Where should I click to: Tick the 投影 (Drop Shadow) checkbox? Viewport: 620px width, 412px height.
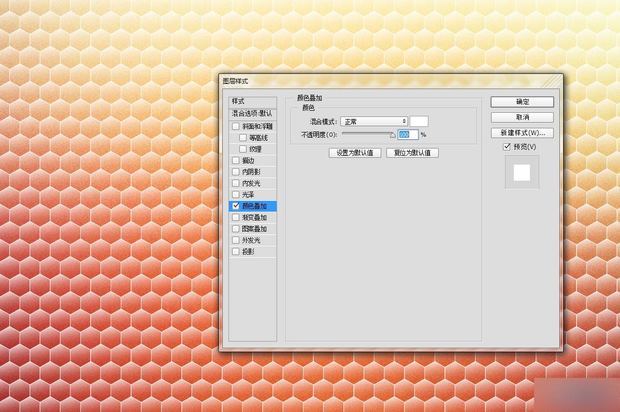[236, 251]
